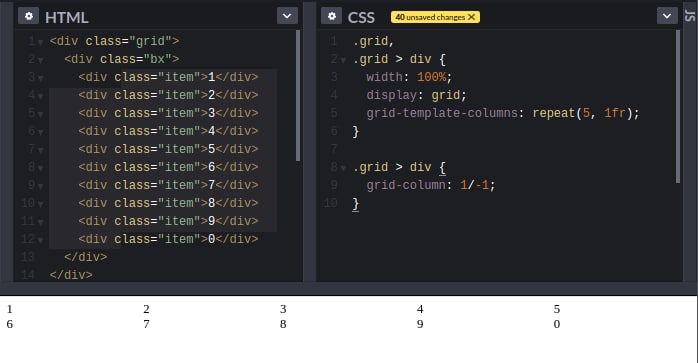Dismiss the 40 unsaved changes badge
Screen dimensions: 698x363
click(471, 17)
